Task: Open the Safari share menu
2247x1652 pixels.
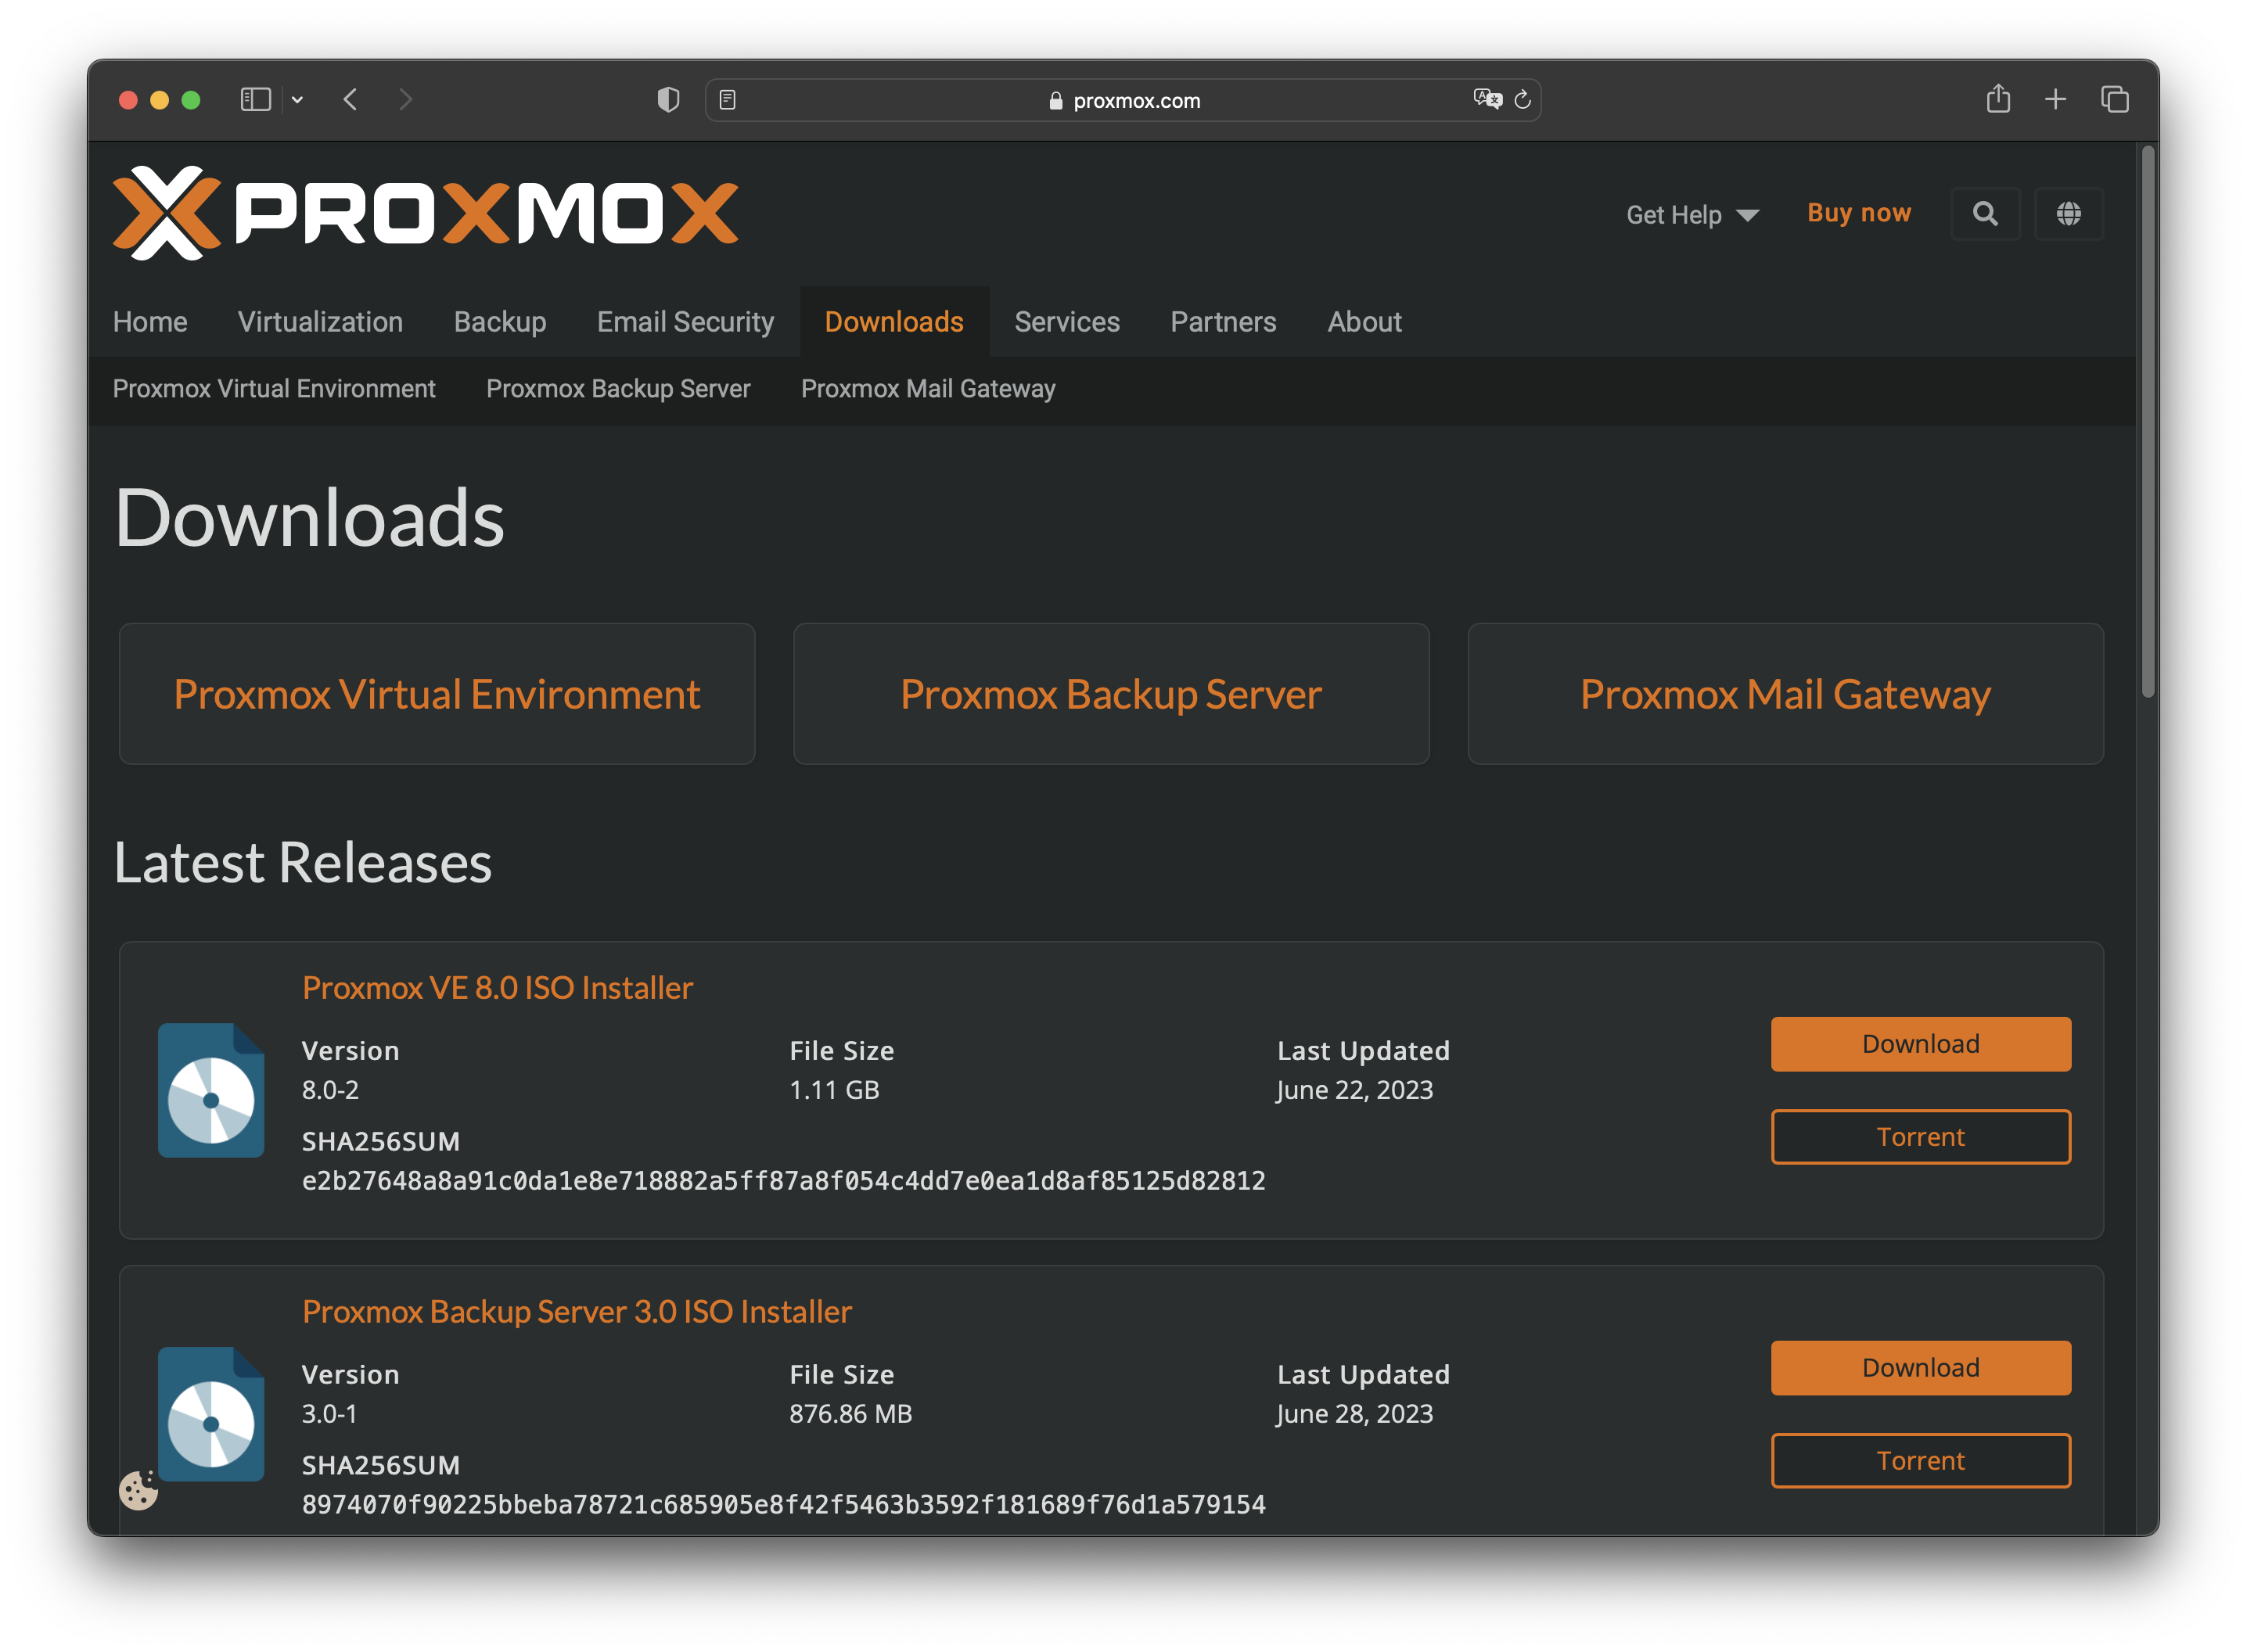Action: pyautogui.click(x=1998, y=99)
